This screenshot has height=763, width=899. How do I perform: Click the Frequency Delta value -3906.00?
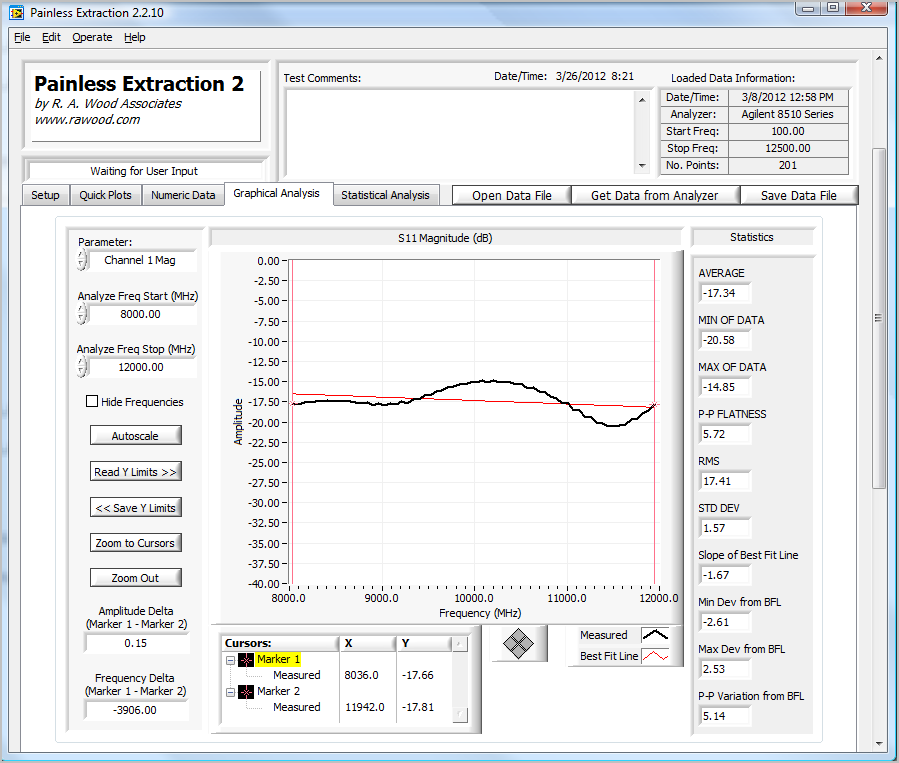136,710
